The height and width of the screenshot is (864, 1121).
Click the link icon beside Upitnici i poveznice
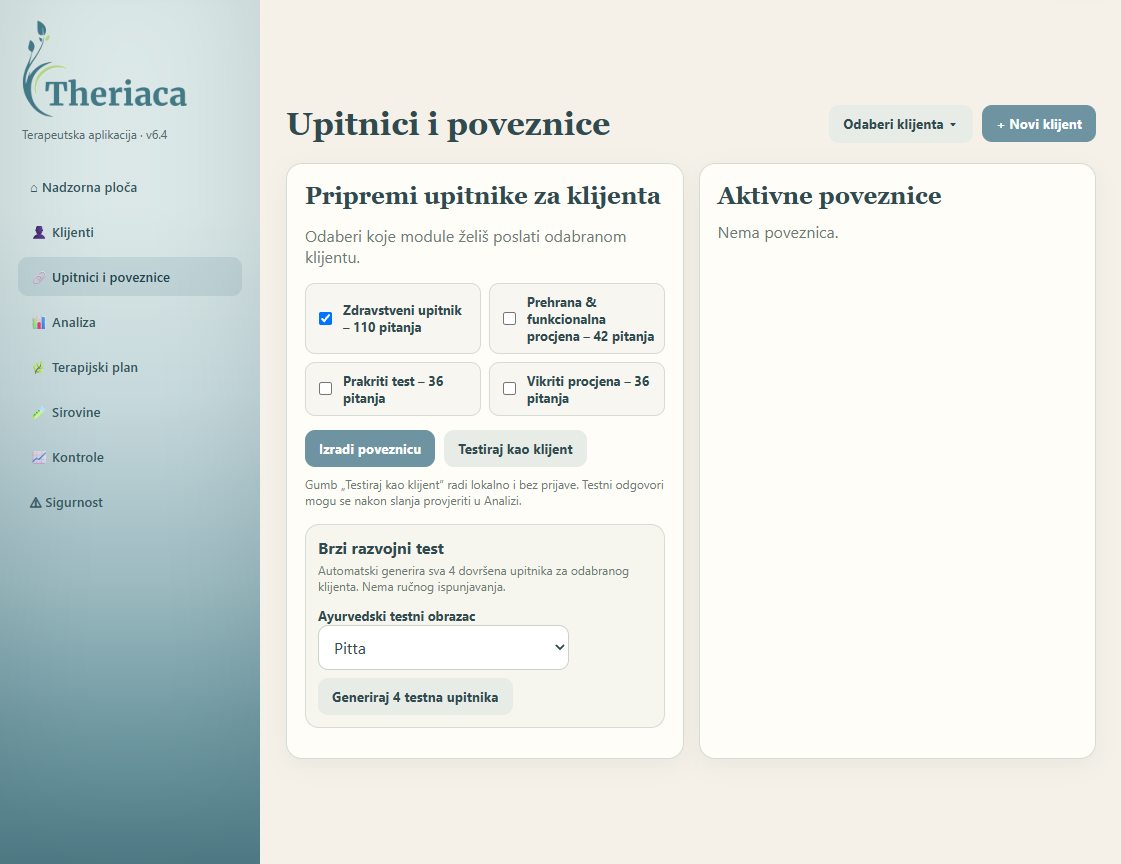coord(39,277)
